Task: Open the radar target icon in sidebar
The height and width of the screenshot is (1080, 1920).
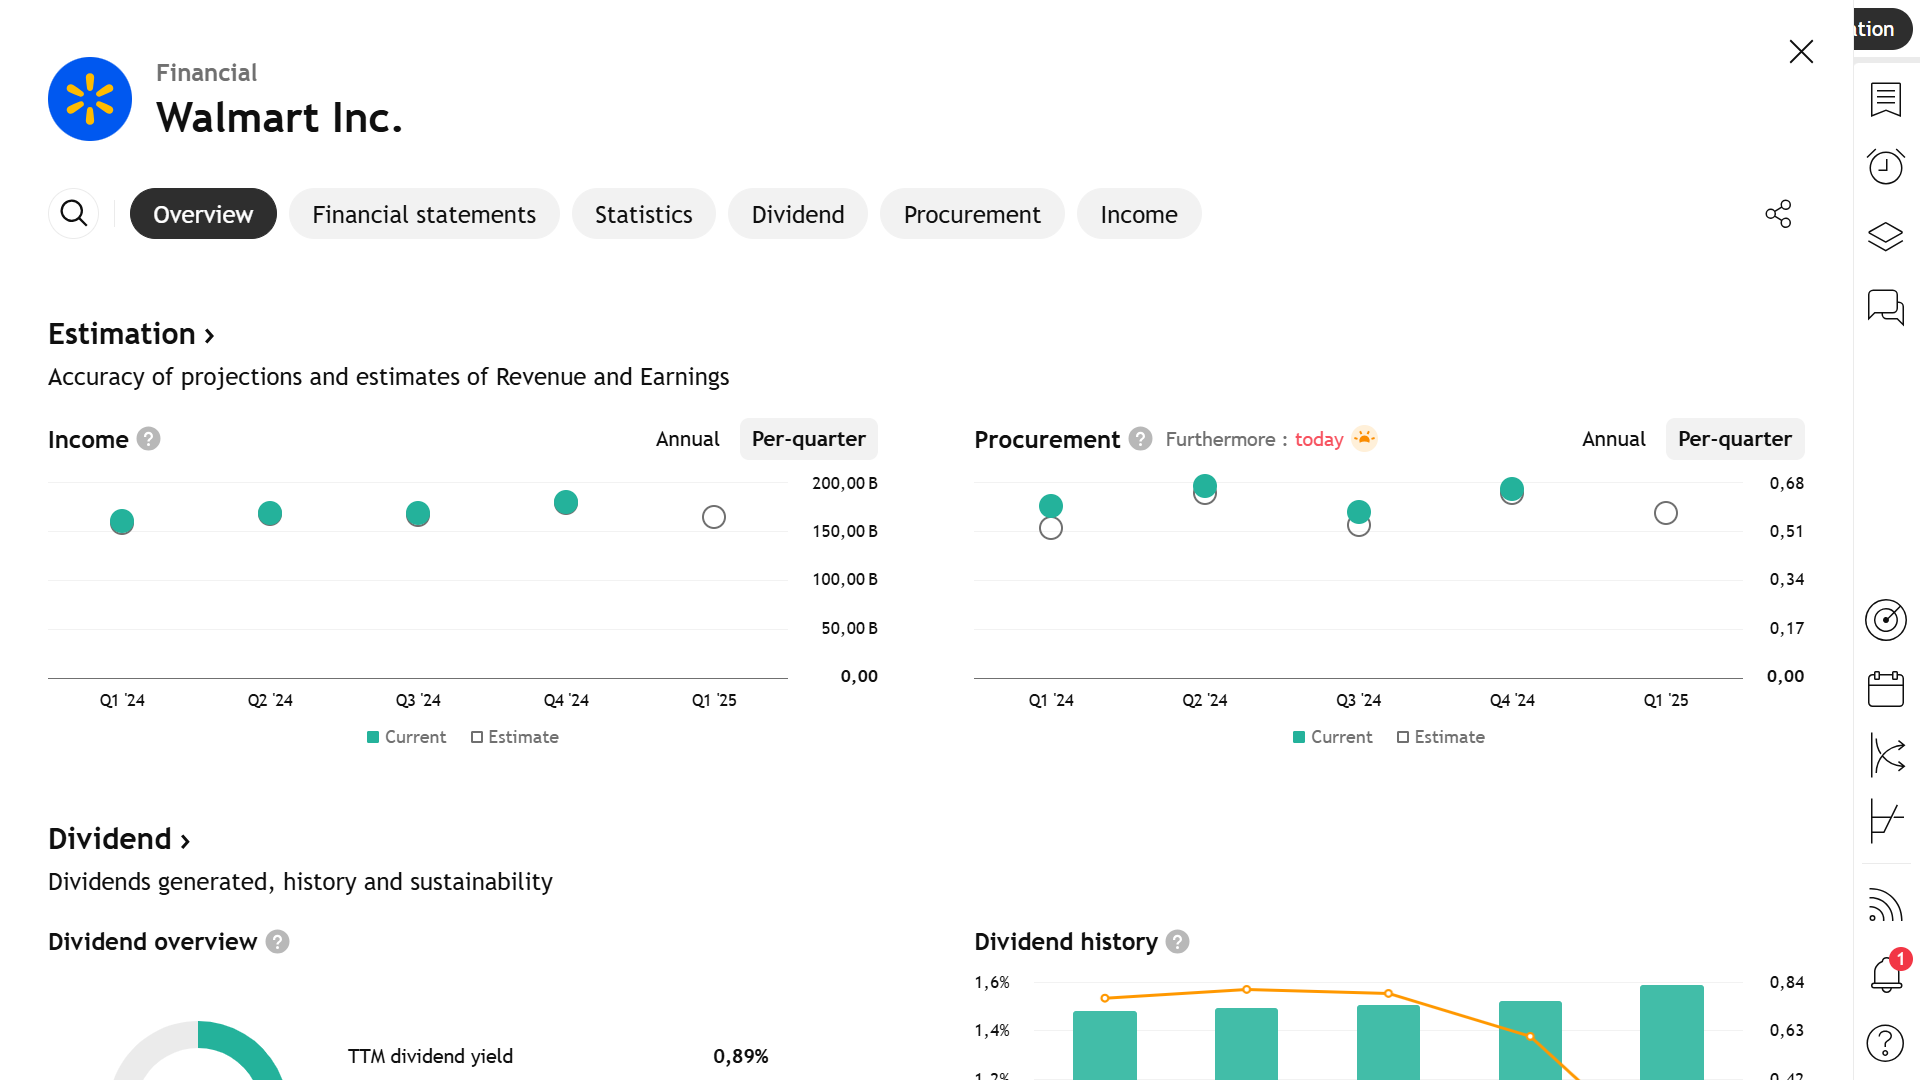Action: 1886,620
